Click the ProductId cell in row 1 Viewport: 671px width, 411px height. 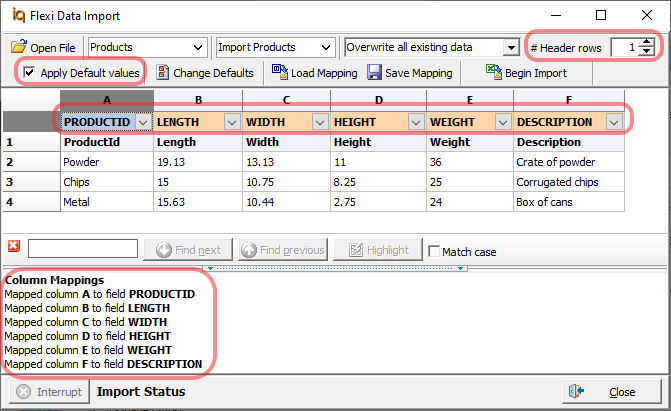(107, 142)
